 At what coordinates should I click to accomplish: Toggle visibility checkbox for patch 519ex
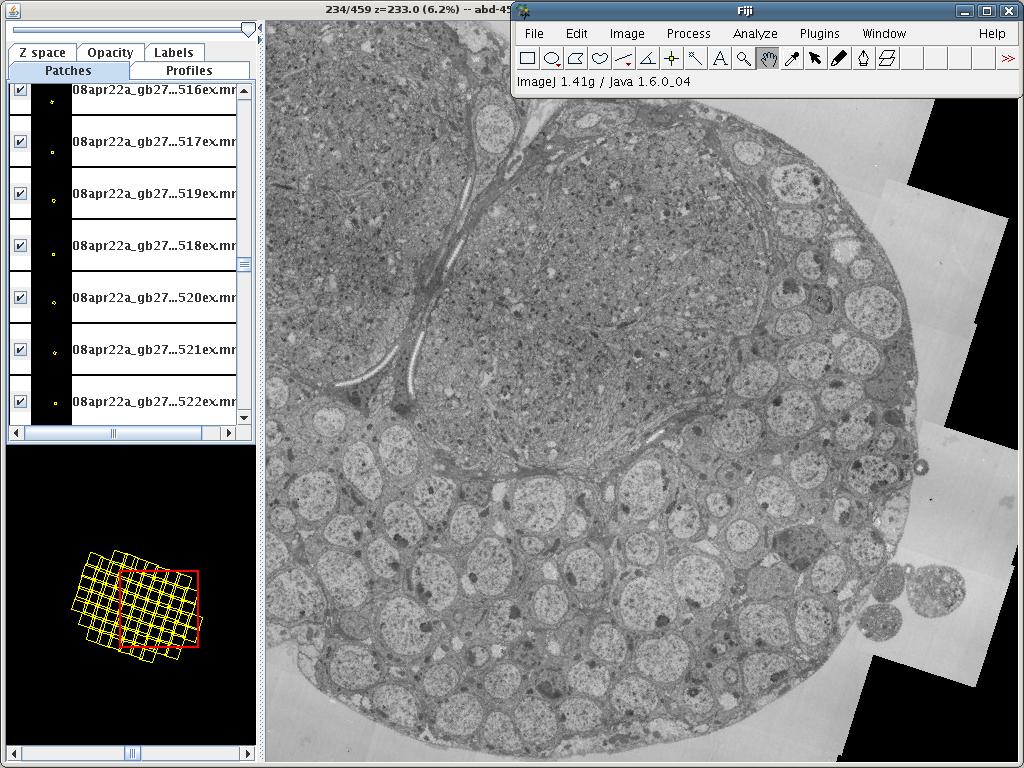[20, 194]
